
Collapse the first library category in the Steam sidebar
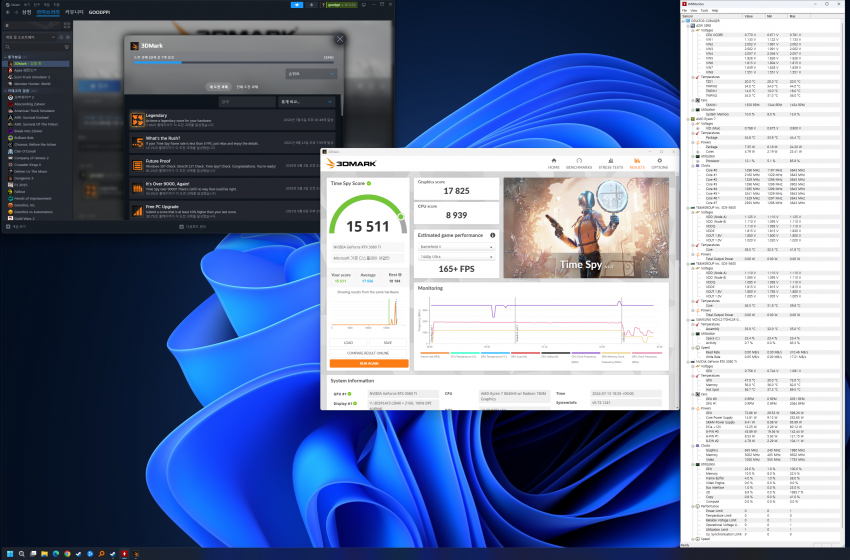5,57
